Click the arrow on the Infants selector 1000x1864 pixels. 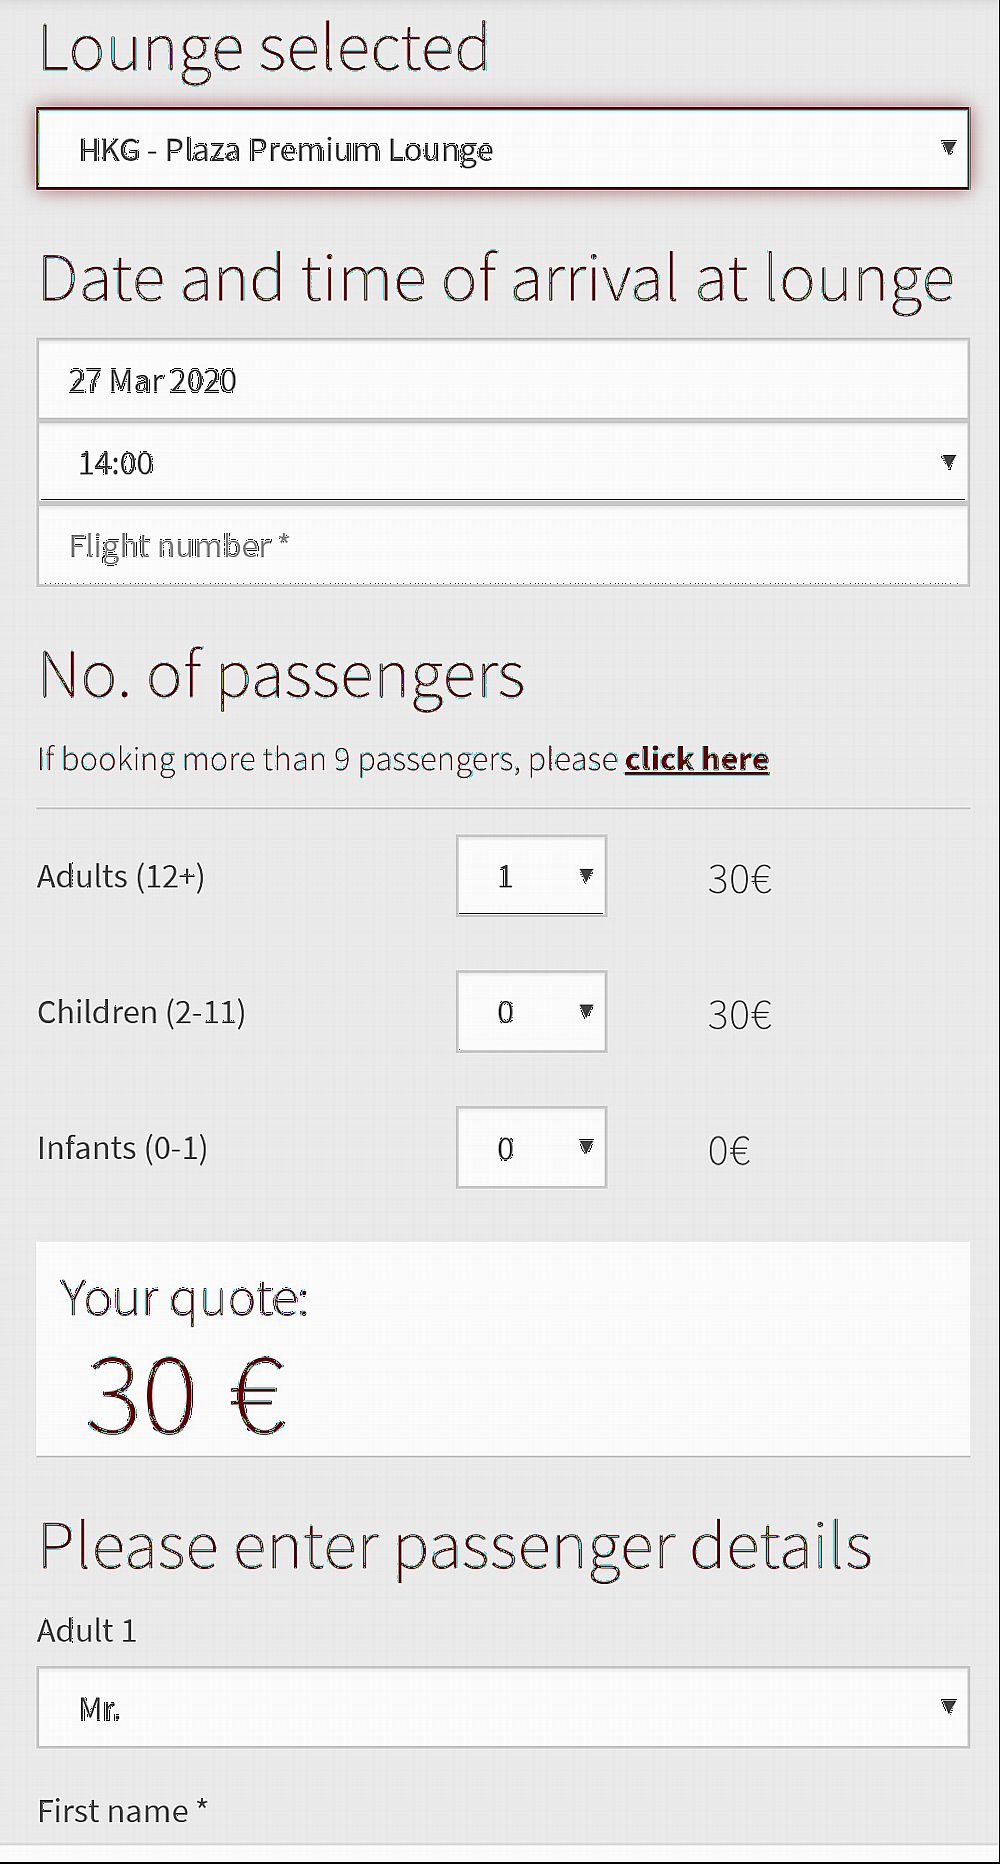tap(585, 1147)
